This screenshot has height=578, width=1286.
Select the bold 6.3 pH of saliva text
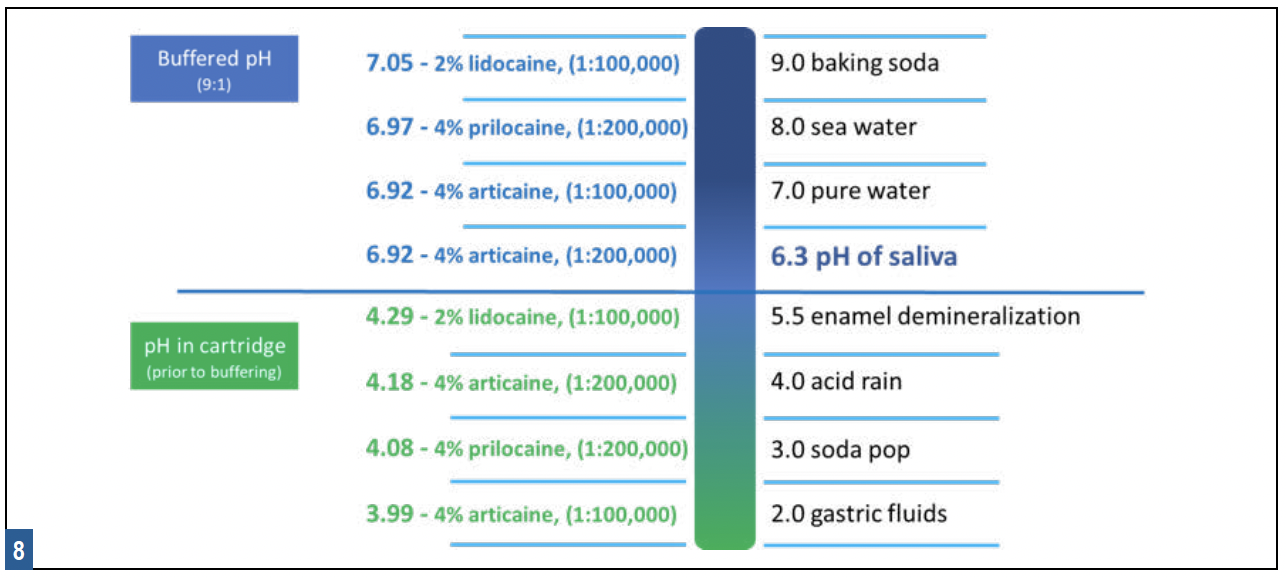[x=864, y=256]
